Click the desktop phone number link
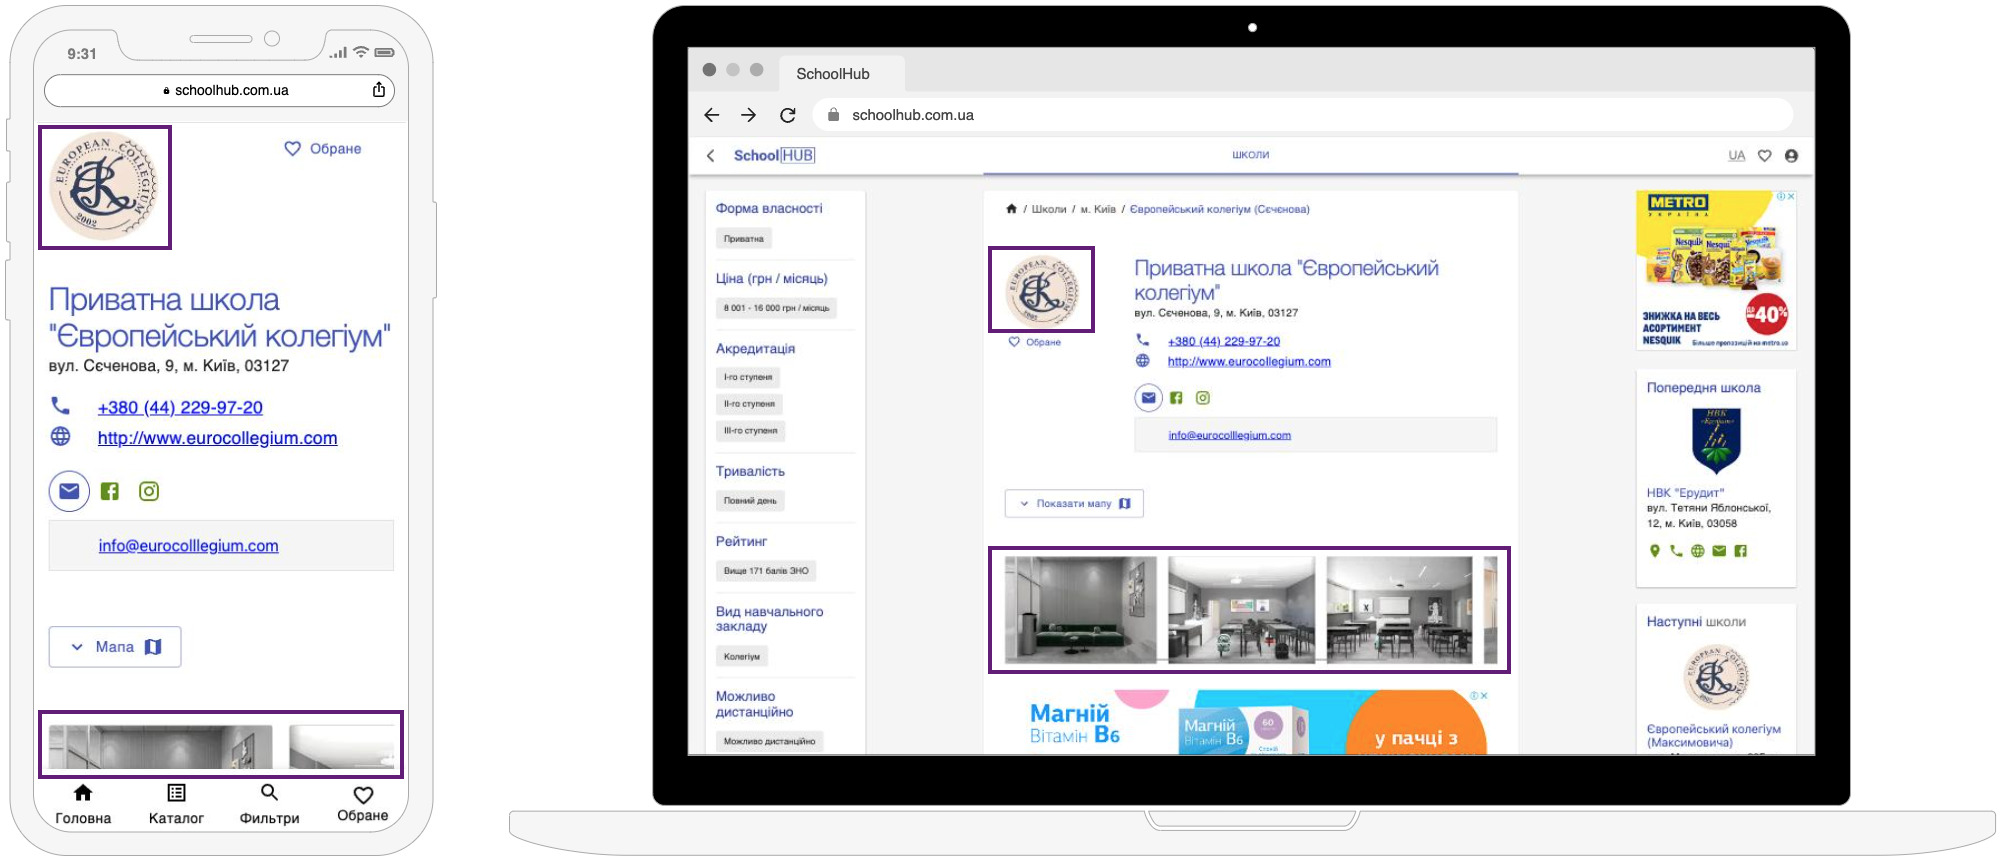The image size is (2000, 860). click(x=1223, y=341)
